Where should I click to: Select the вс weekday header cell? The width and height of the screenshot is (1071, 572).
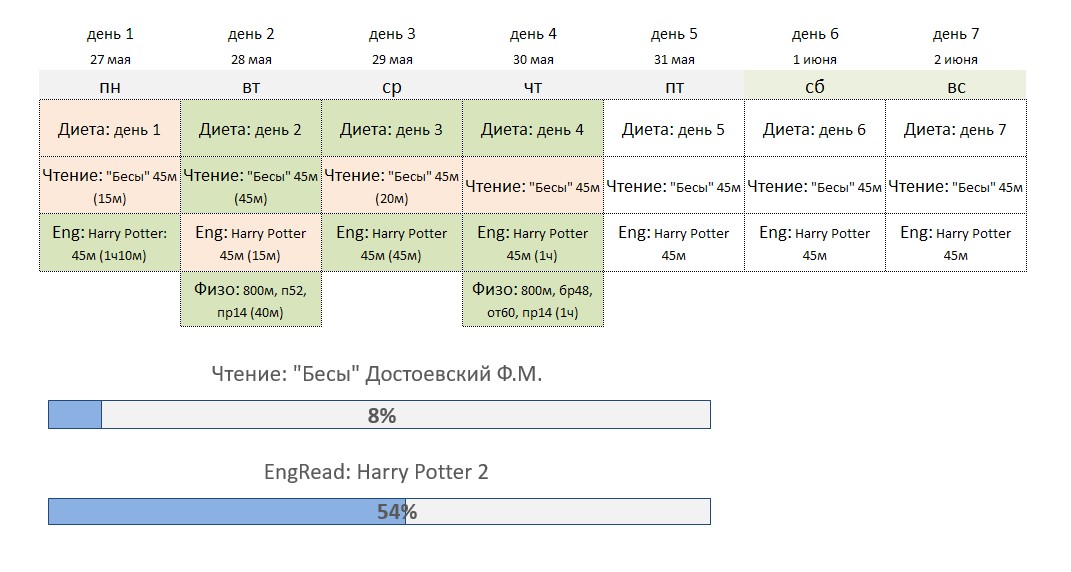956,86
